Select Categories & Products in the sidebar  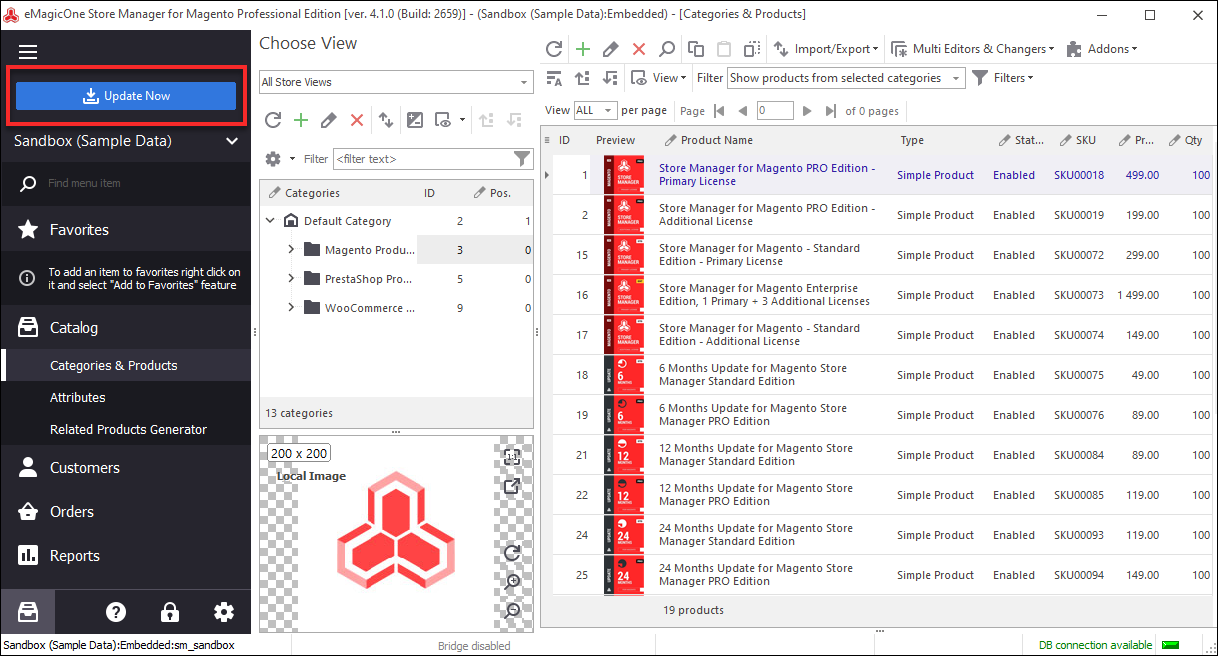(x=126, y=365)
